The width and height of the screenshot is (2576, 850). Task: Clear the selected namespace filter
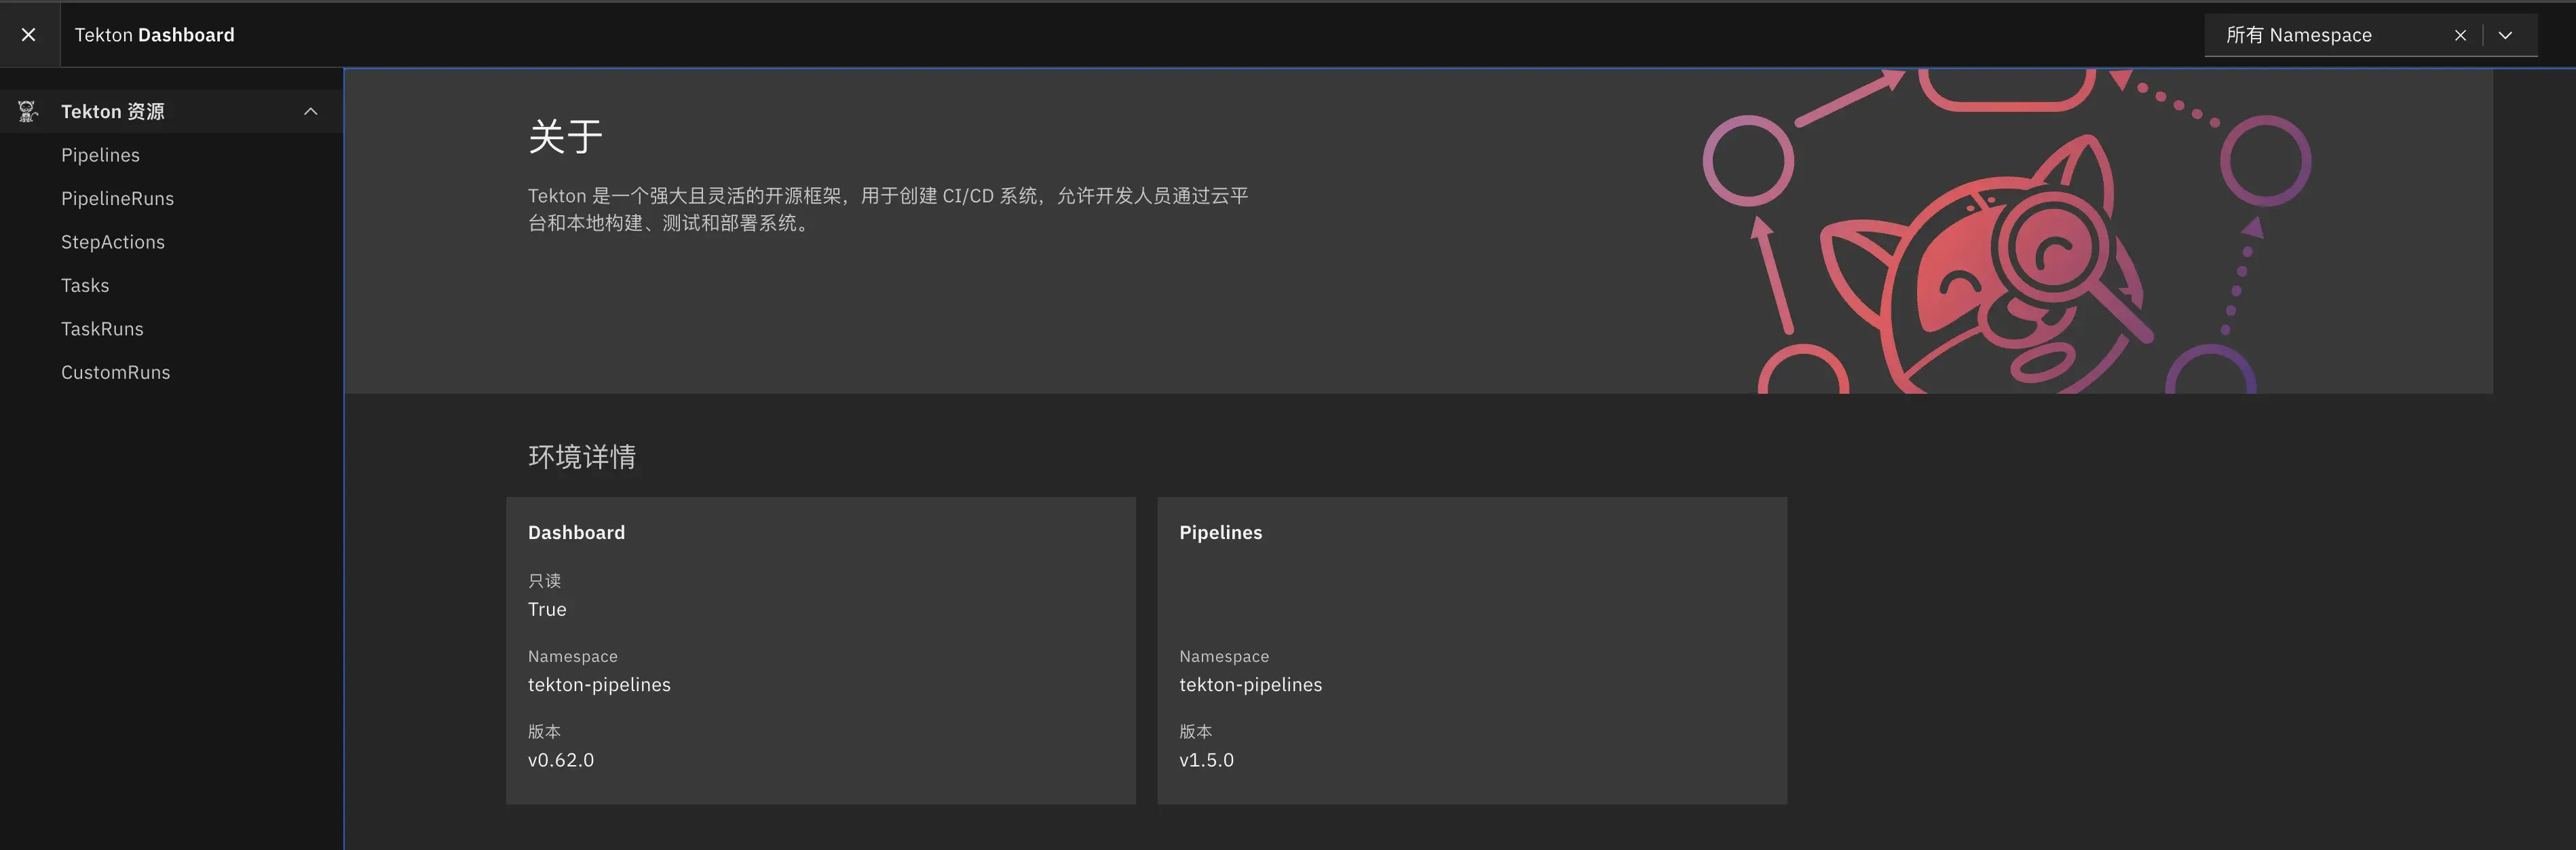[x=2460, y=35]
